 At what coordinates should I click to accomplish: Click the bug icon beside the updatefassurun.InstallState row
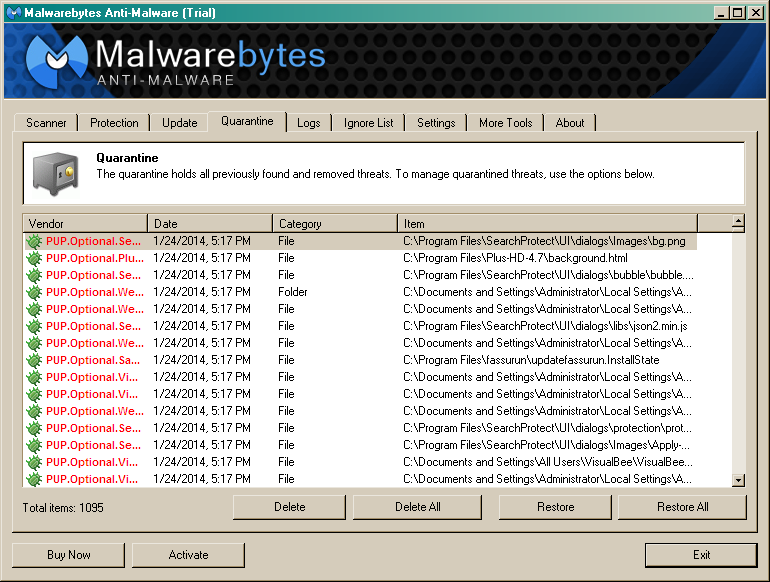pos(34,360)
